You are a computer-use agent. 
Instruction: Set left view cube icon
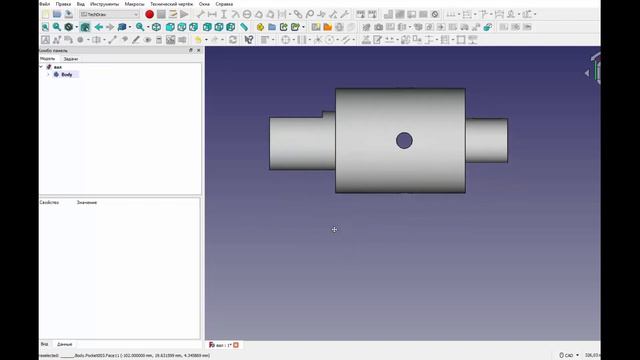coord(231,27)
